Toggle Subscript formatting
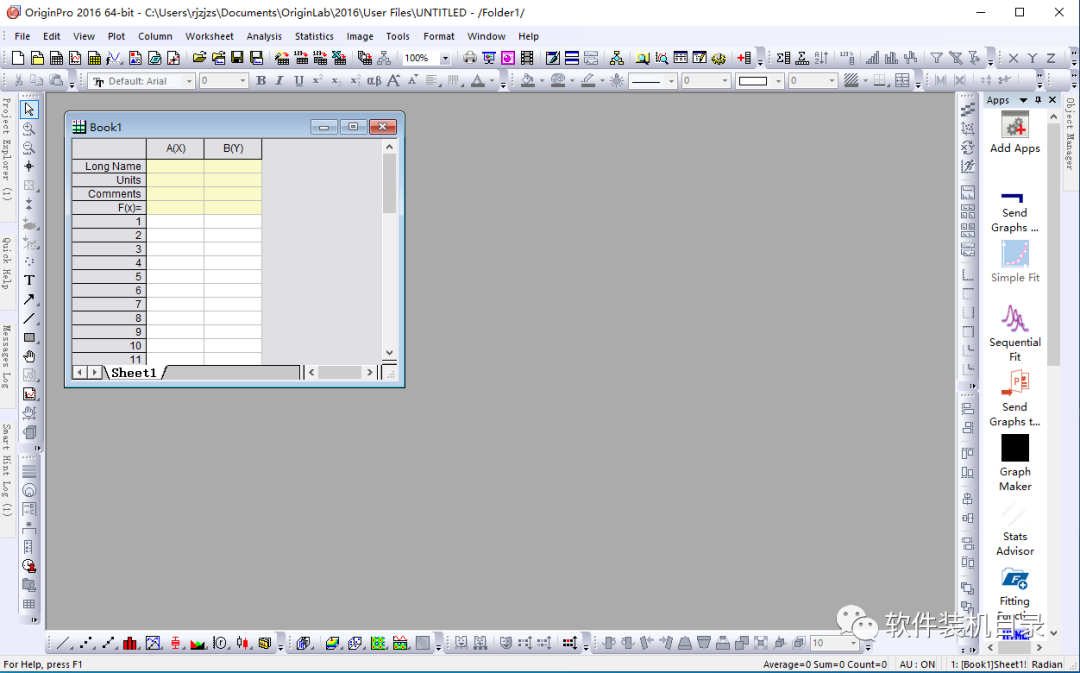The height and width of the screenshot is (673, 1080). click(x=336, y=81)
